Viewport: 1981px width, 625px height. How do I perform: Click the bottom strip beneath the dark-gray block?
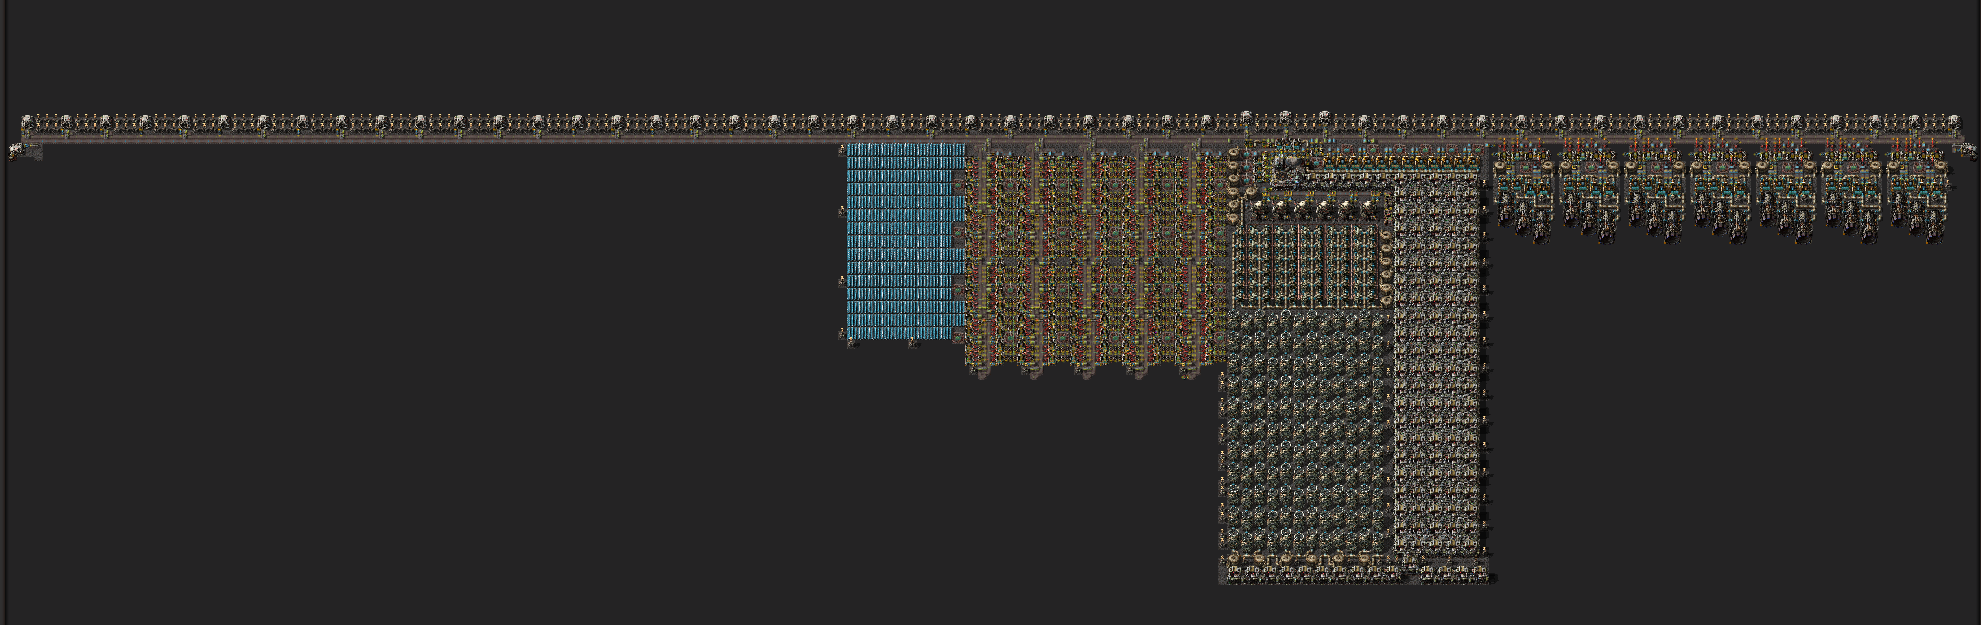point(1355,573)
